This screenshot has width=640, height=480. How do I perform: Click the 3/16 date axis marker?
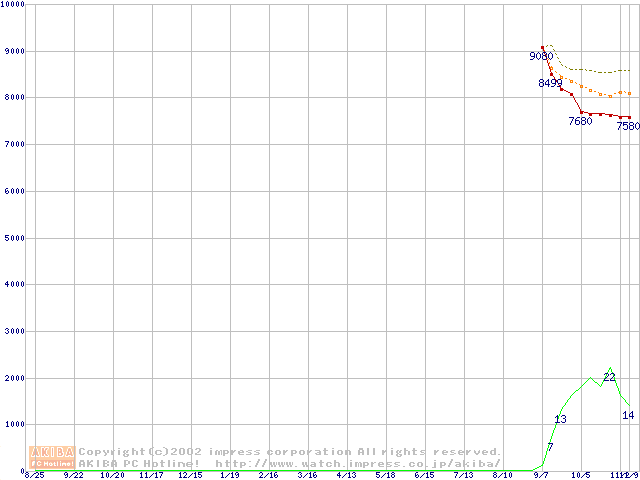307,476
